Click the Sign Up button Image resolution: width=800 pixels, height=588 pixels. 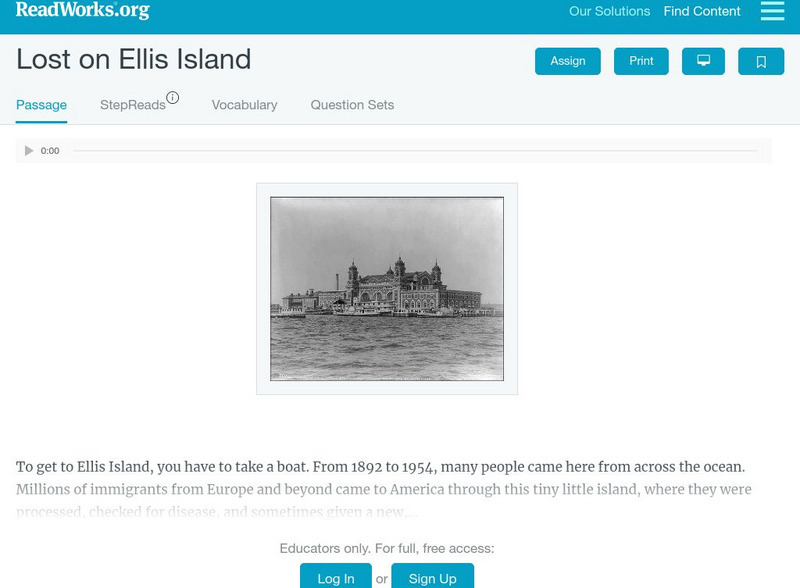[432, 578]
